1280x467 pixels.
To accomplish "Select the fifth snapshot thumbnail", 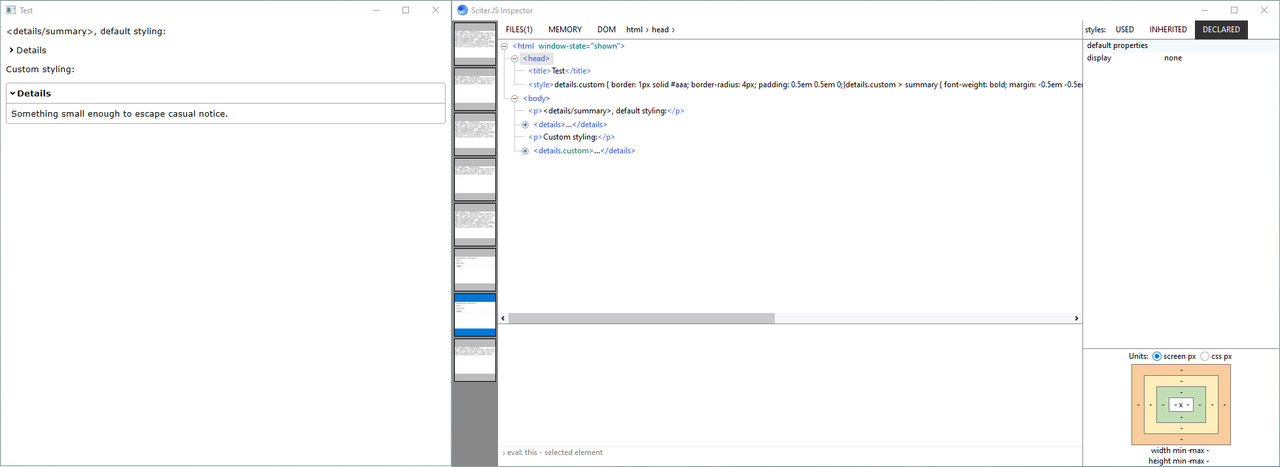I will click(475, 224).
